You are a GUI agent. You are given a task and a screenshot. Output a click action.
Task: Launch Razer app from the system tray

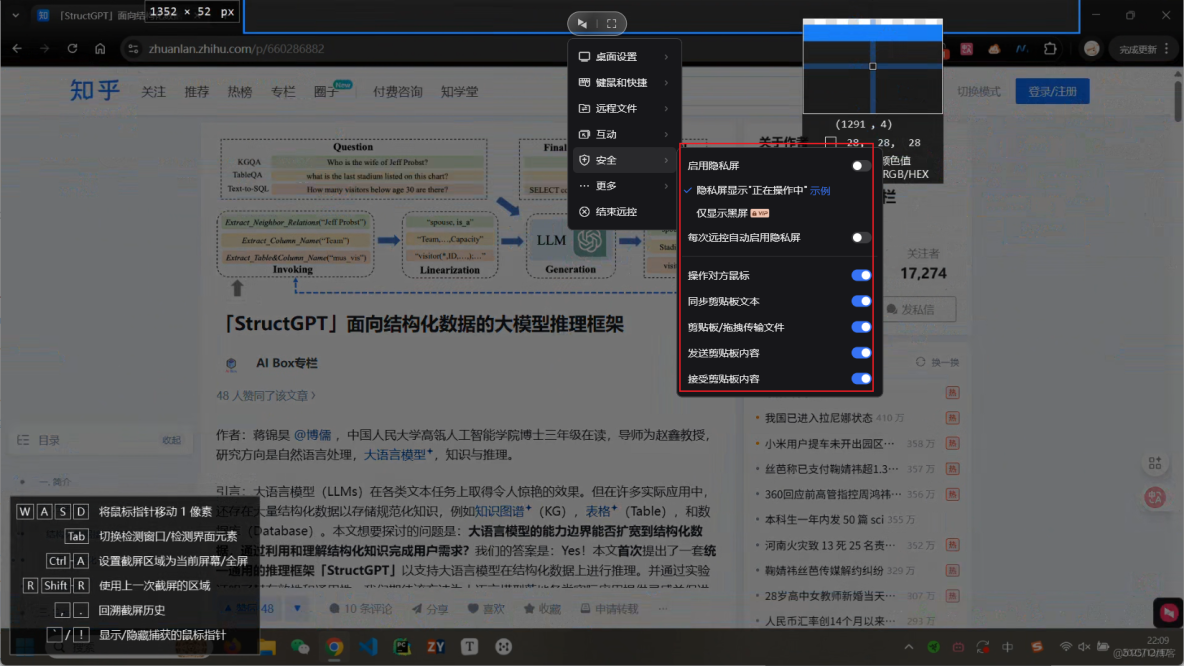934,646
